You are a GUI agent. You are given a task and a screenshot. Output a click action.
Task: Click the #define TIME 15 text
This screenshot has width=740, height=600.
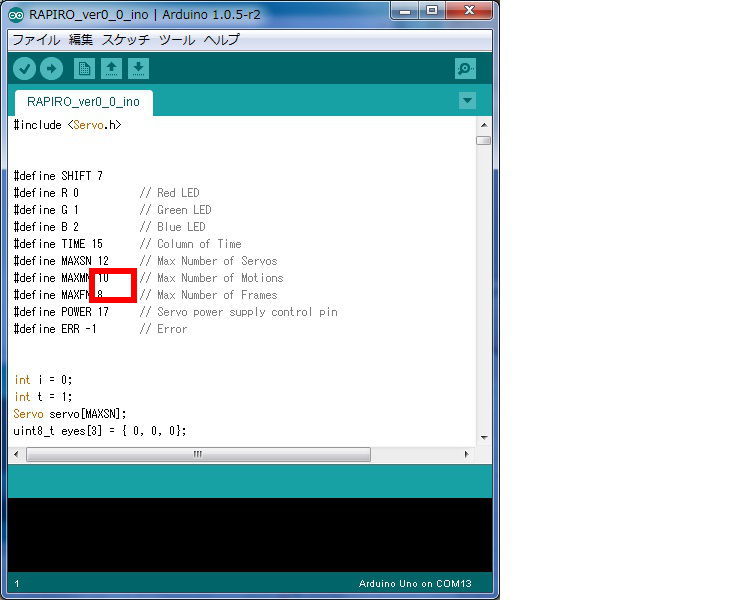pyautogui.click(x=58, y=244)
